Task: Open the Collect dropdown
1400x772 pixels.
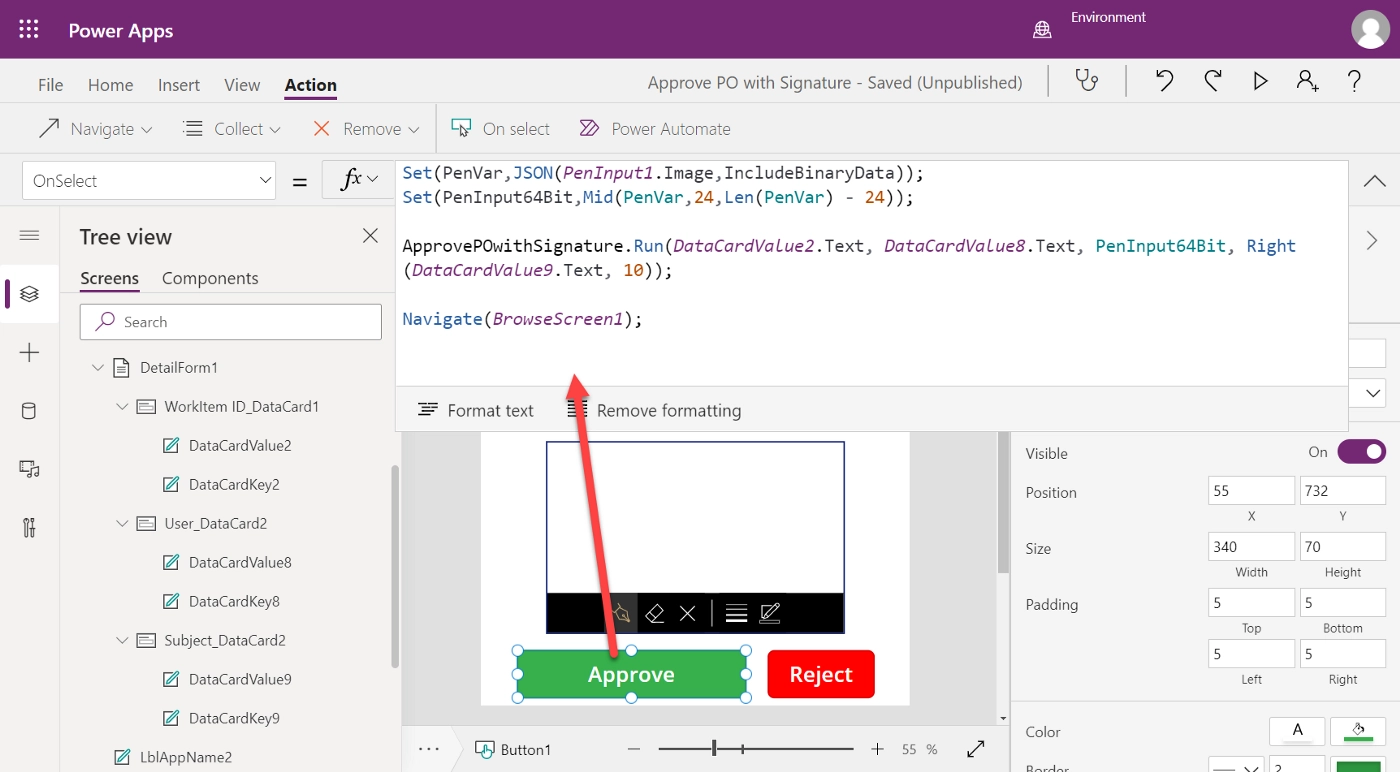Action: tap(232, 129)
